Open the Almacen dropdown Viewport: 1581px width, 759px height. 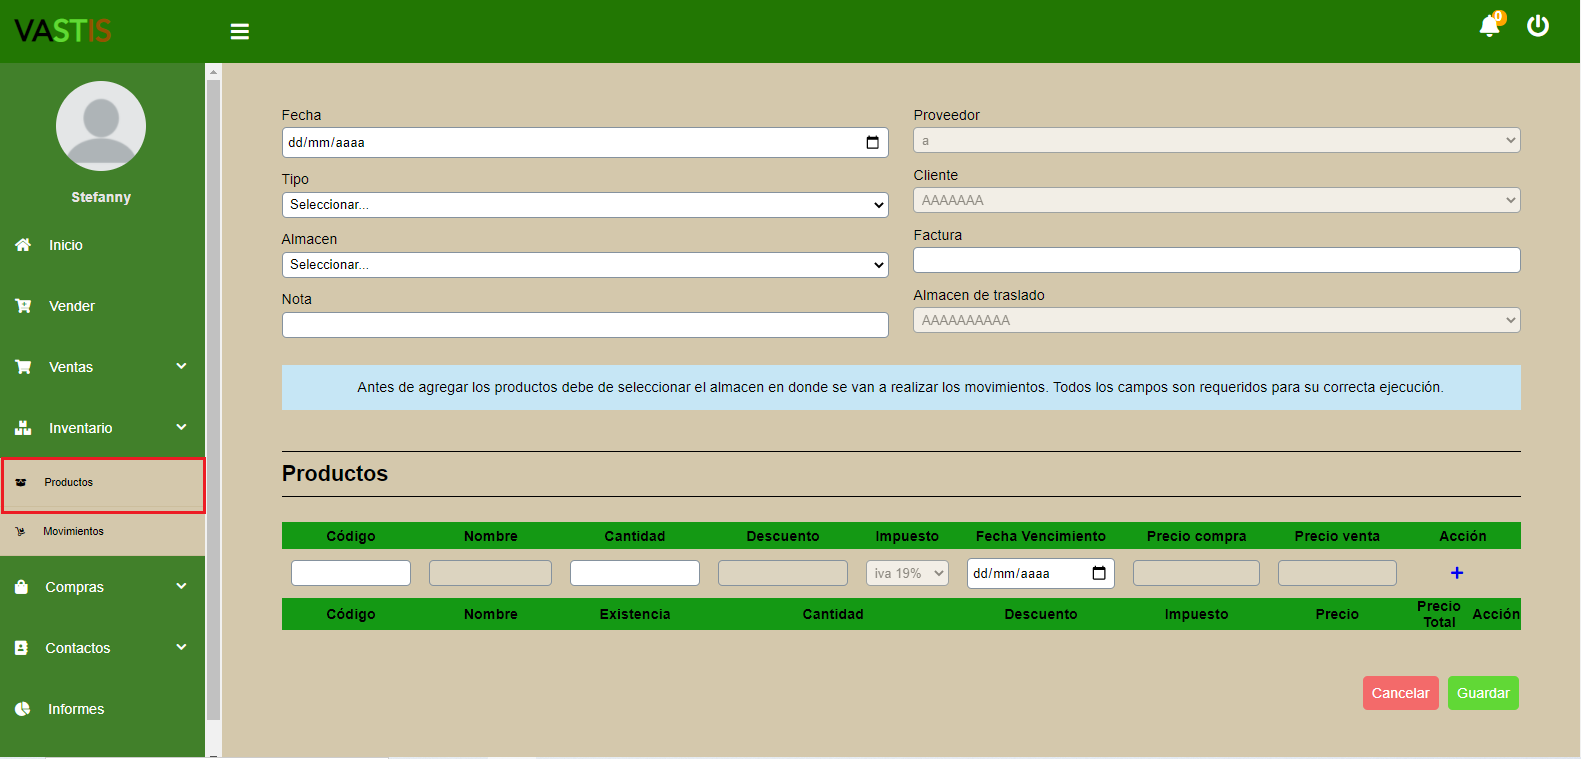coord(585,265)
